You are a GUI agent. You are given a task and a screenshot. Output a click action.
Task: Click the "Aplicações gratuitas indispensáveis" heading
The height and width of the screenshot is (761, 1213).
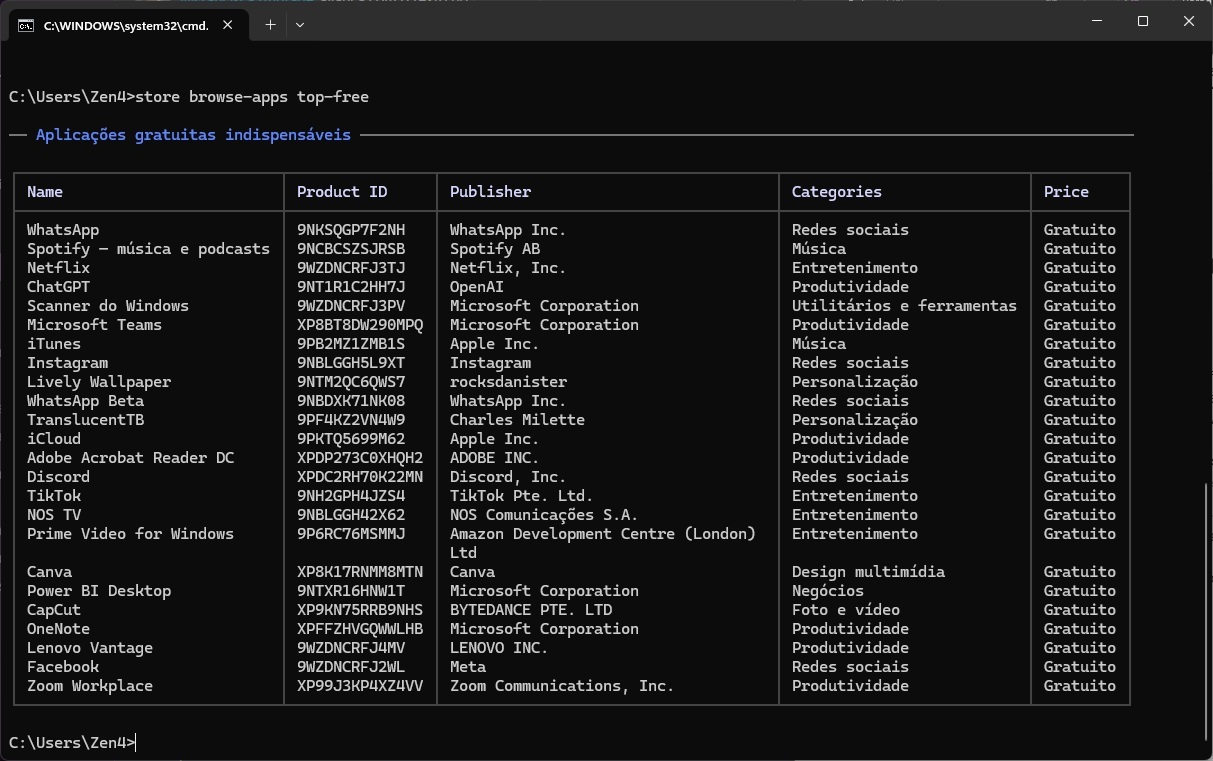pos(193,135)
